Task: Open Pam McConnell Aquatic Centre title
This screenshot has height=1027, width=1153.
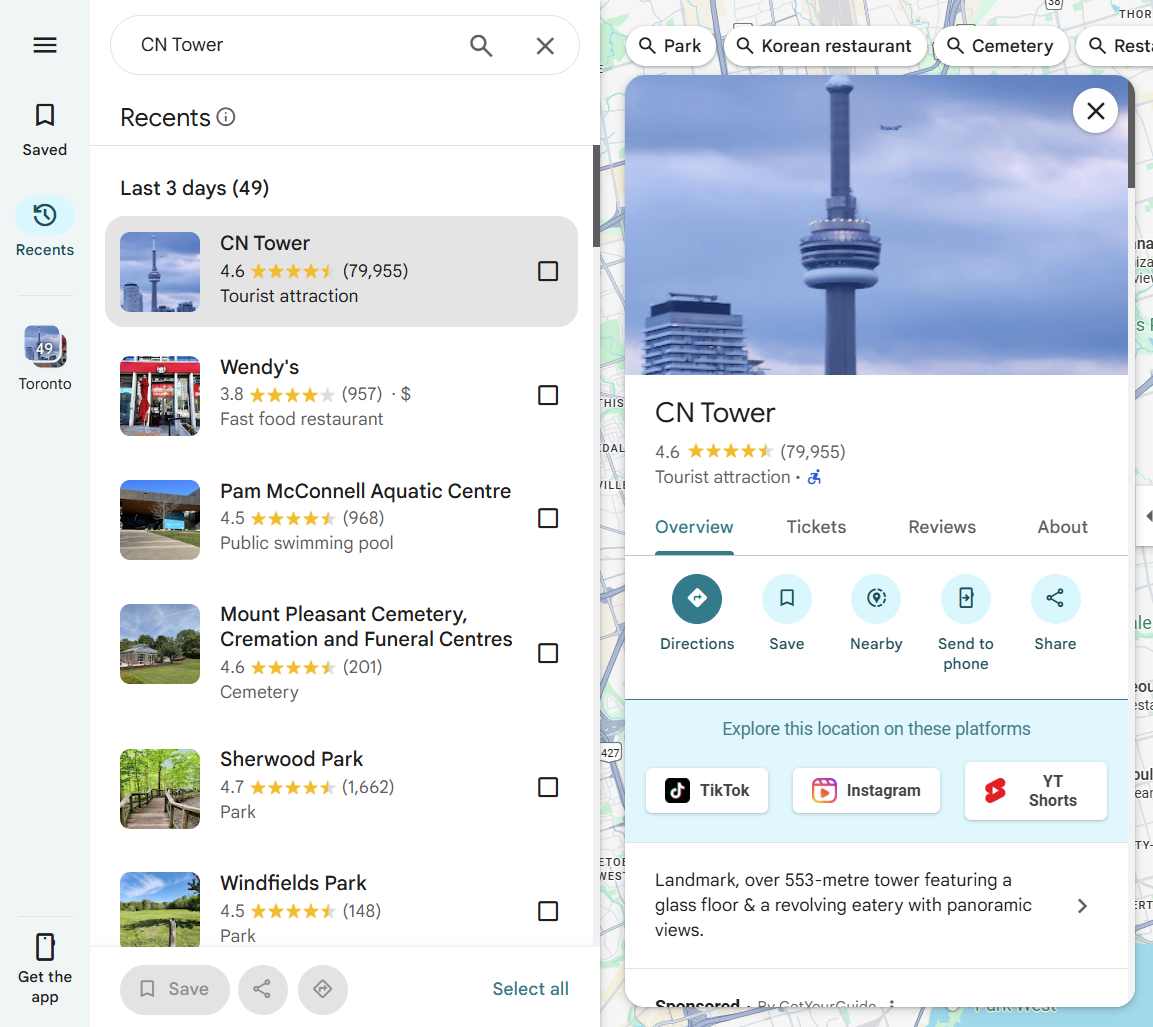Action: 365,491
